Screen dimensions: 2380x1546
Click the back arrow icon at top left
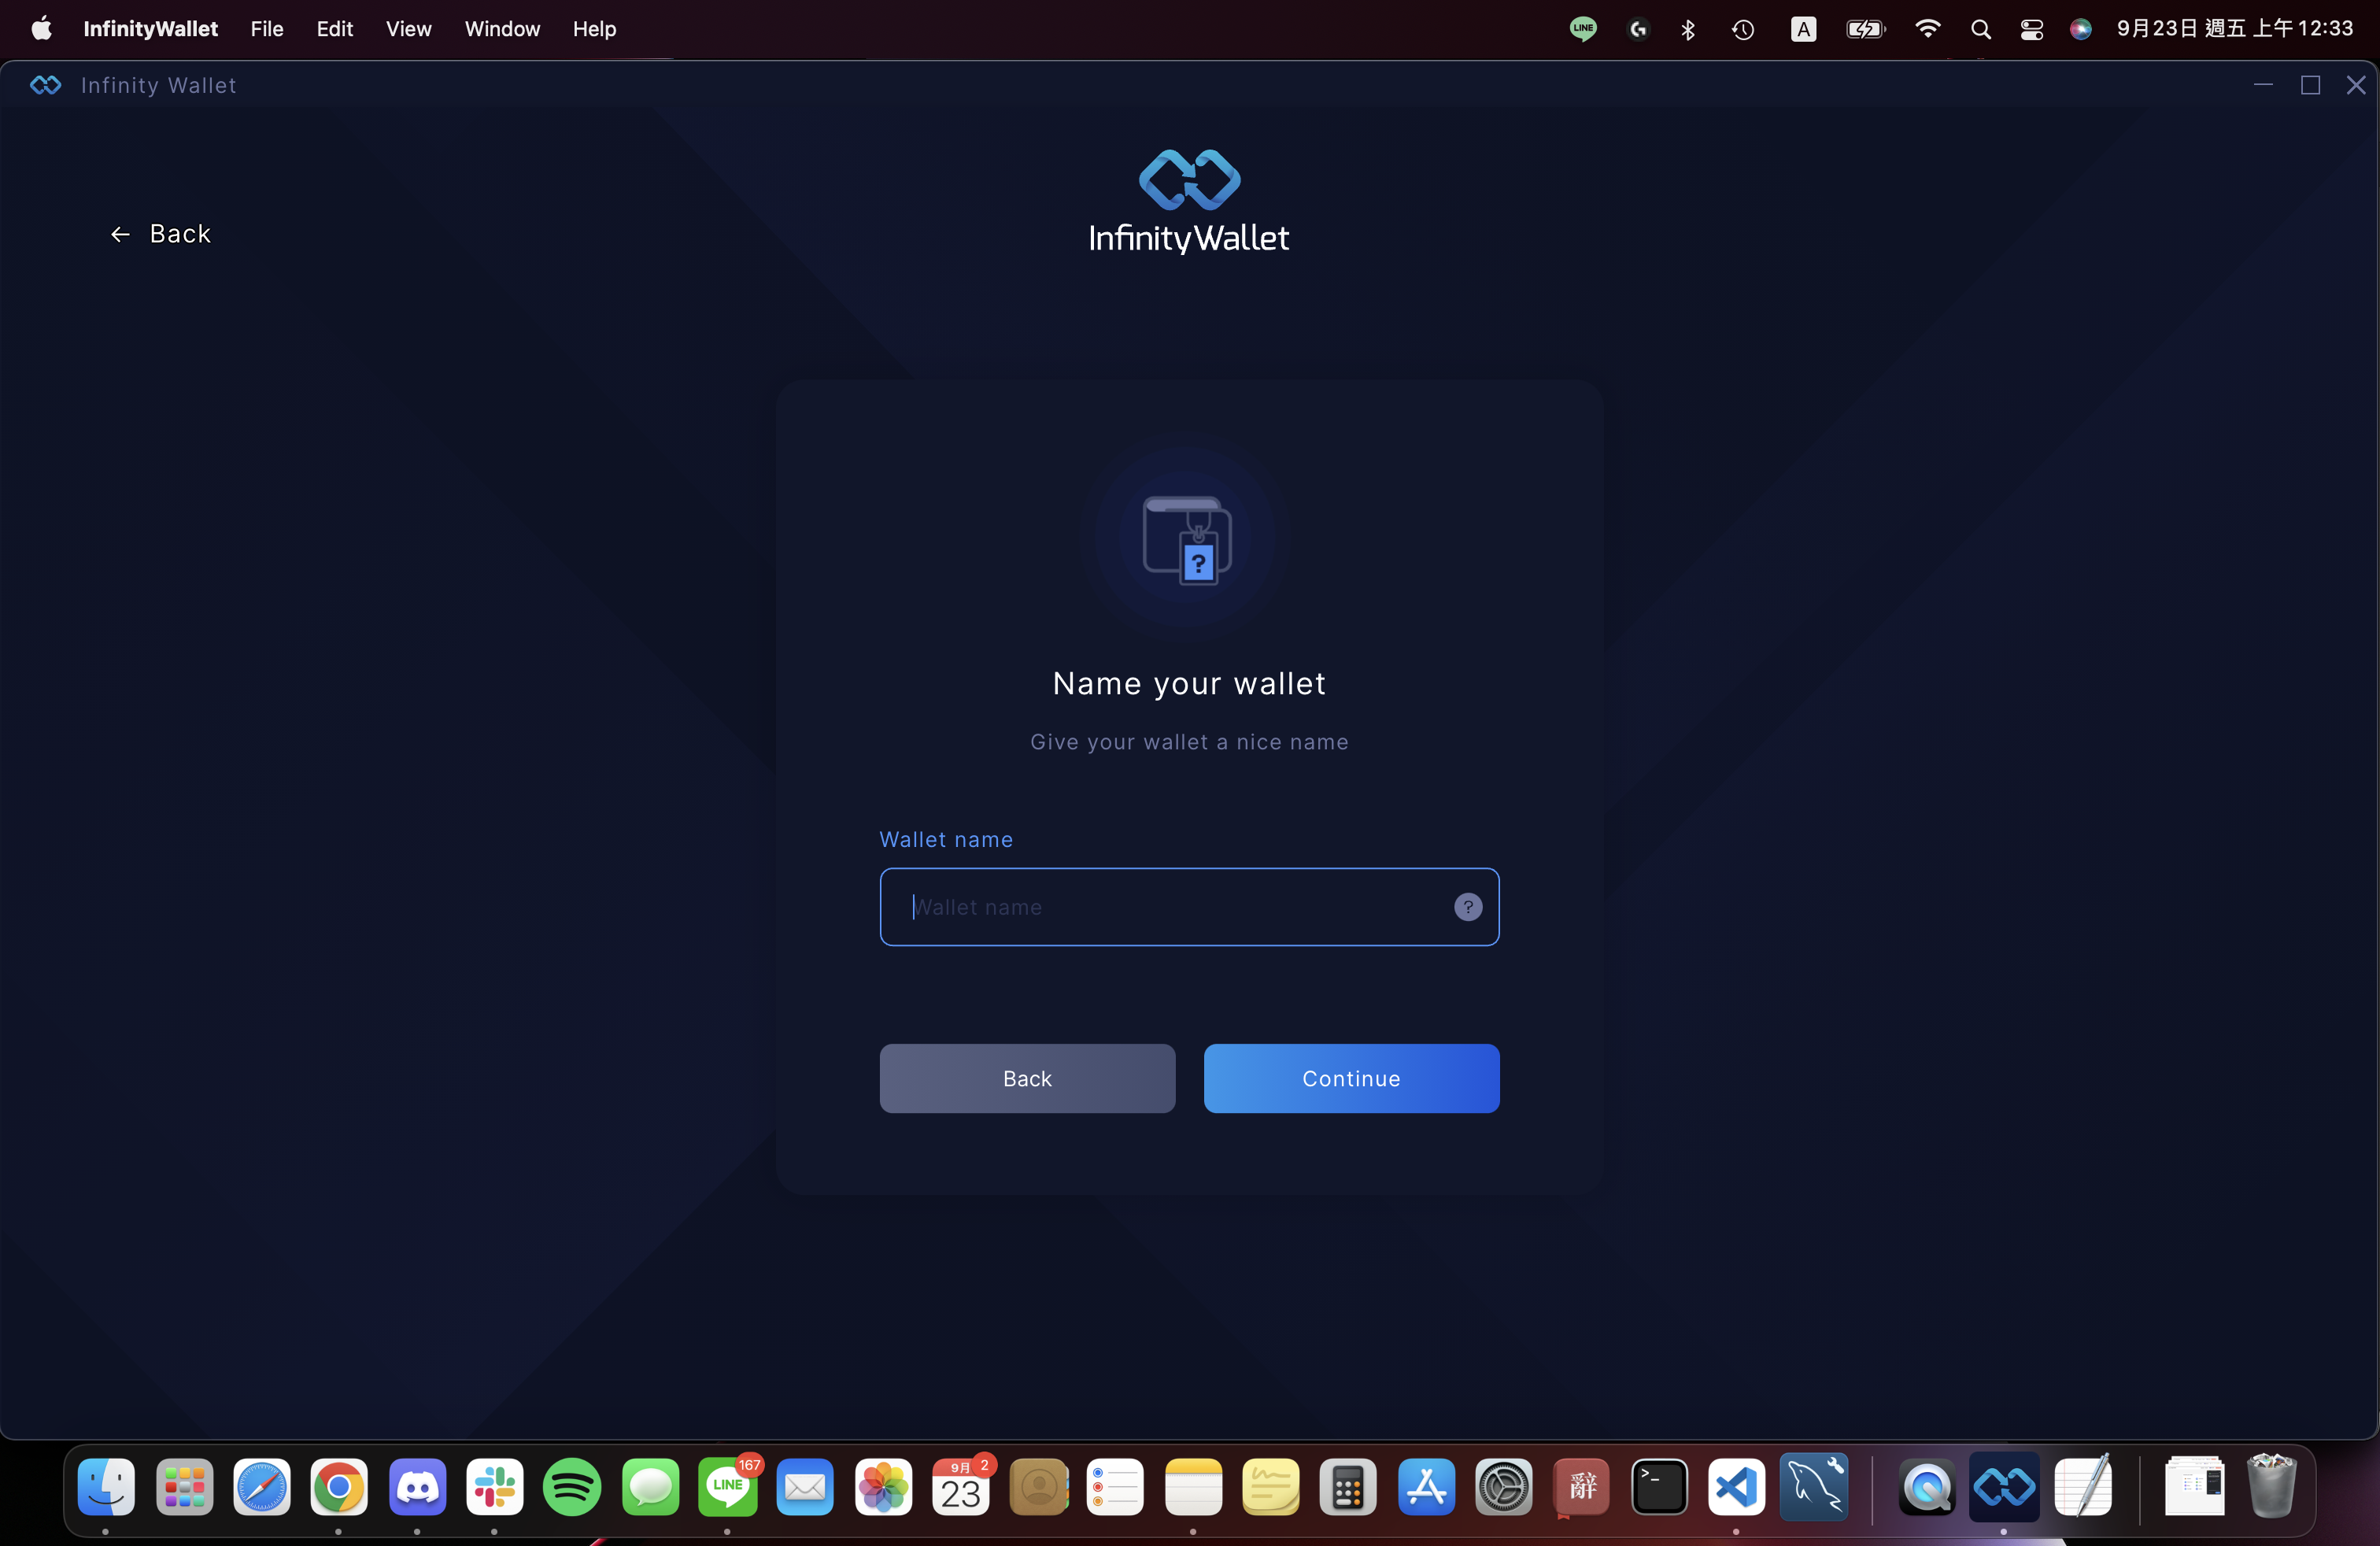point(120,234)
